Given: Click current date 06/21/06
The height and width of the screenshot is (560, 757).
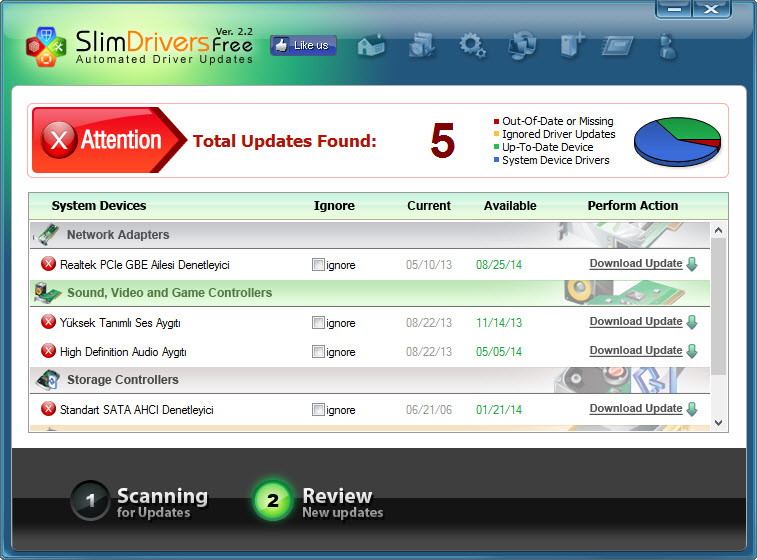Looking at the screenshot, I should coord(429,409).
